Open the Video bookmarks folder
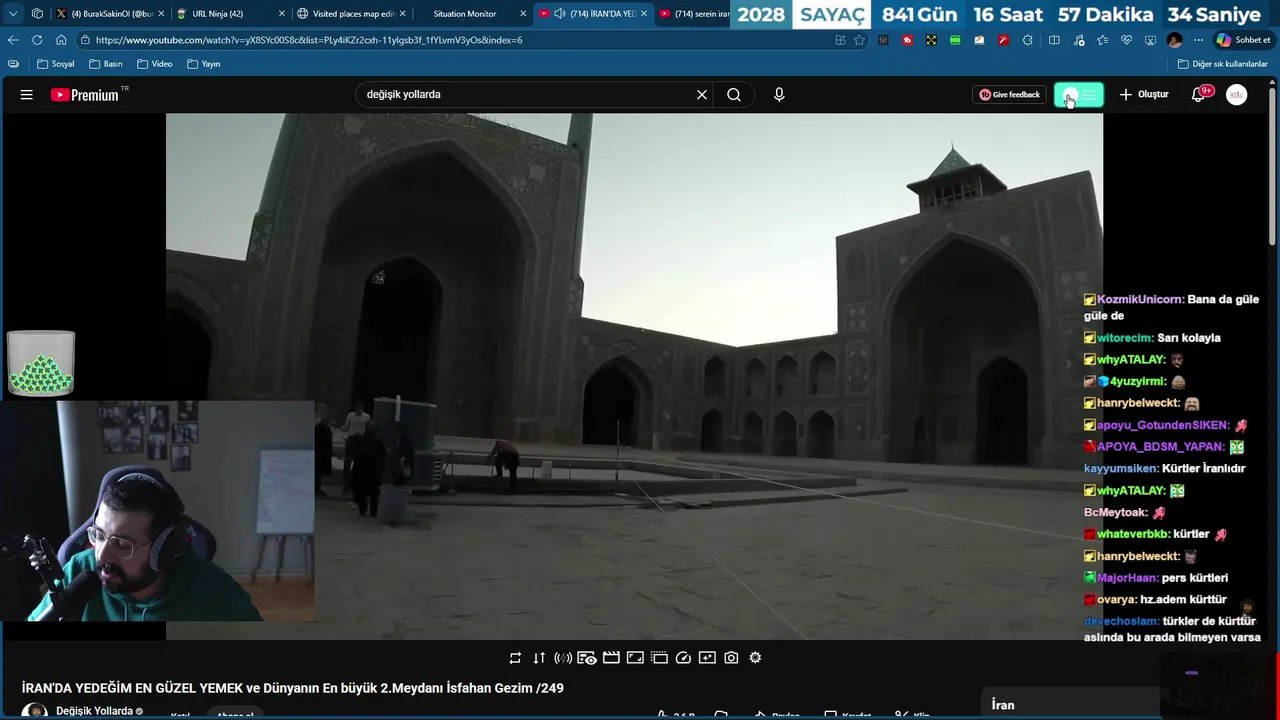This screenshot has width=1280, height=720. [155, 64]
